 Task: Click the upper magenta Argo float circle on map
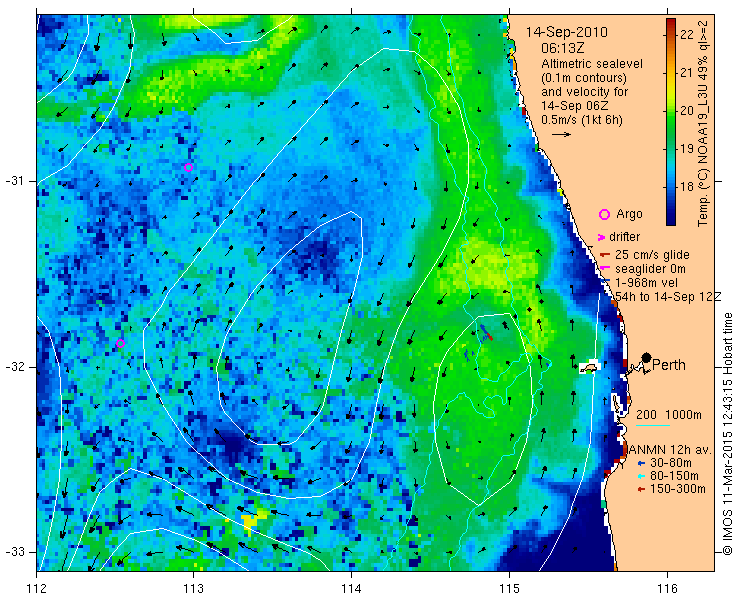[188, 167]
